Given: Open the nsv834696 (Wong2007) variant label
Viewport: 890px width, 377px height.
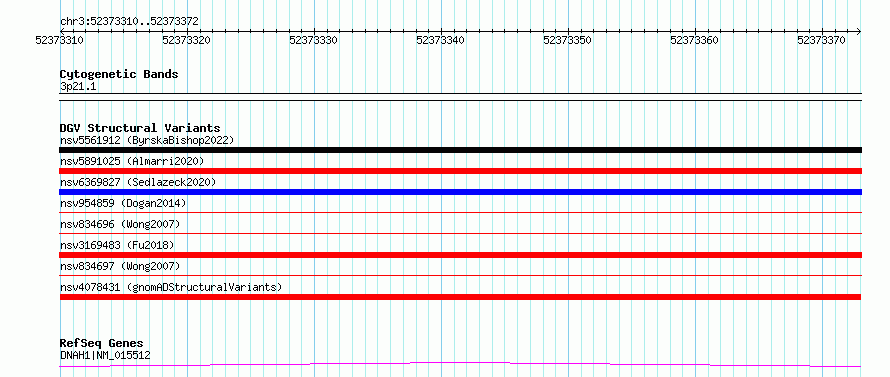Looking at the screenshot, I should click(120, 224).
